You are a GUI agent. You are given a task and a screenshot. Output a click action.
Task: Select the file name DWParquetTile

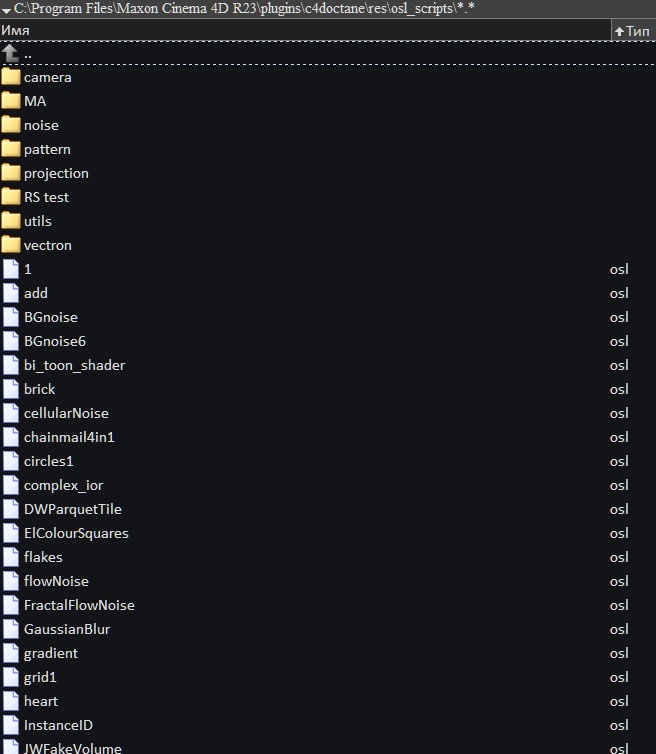point(73,509)
